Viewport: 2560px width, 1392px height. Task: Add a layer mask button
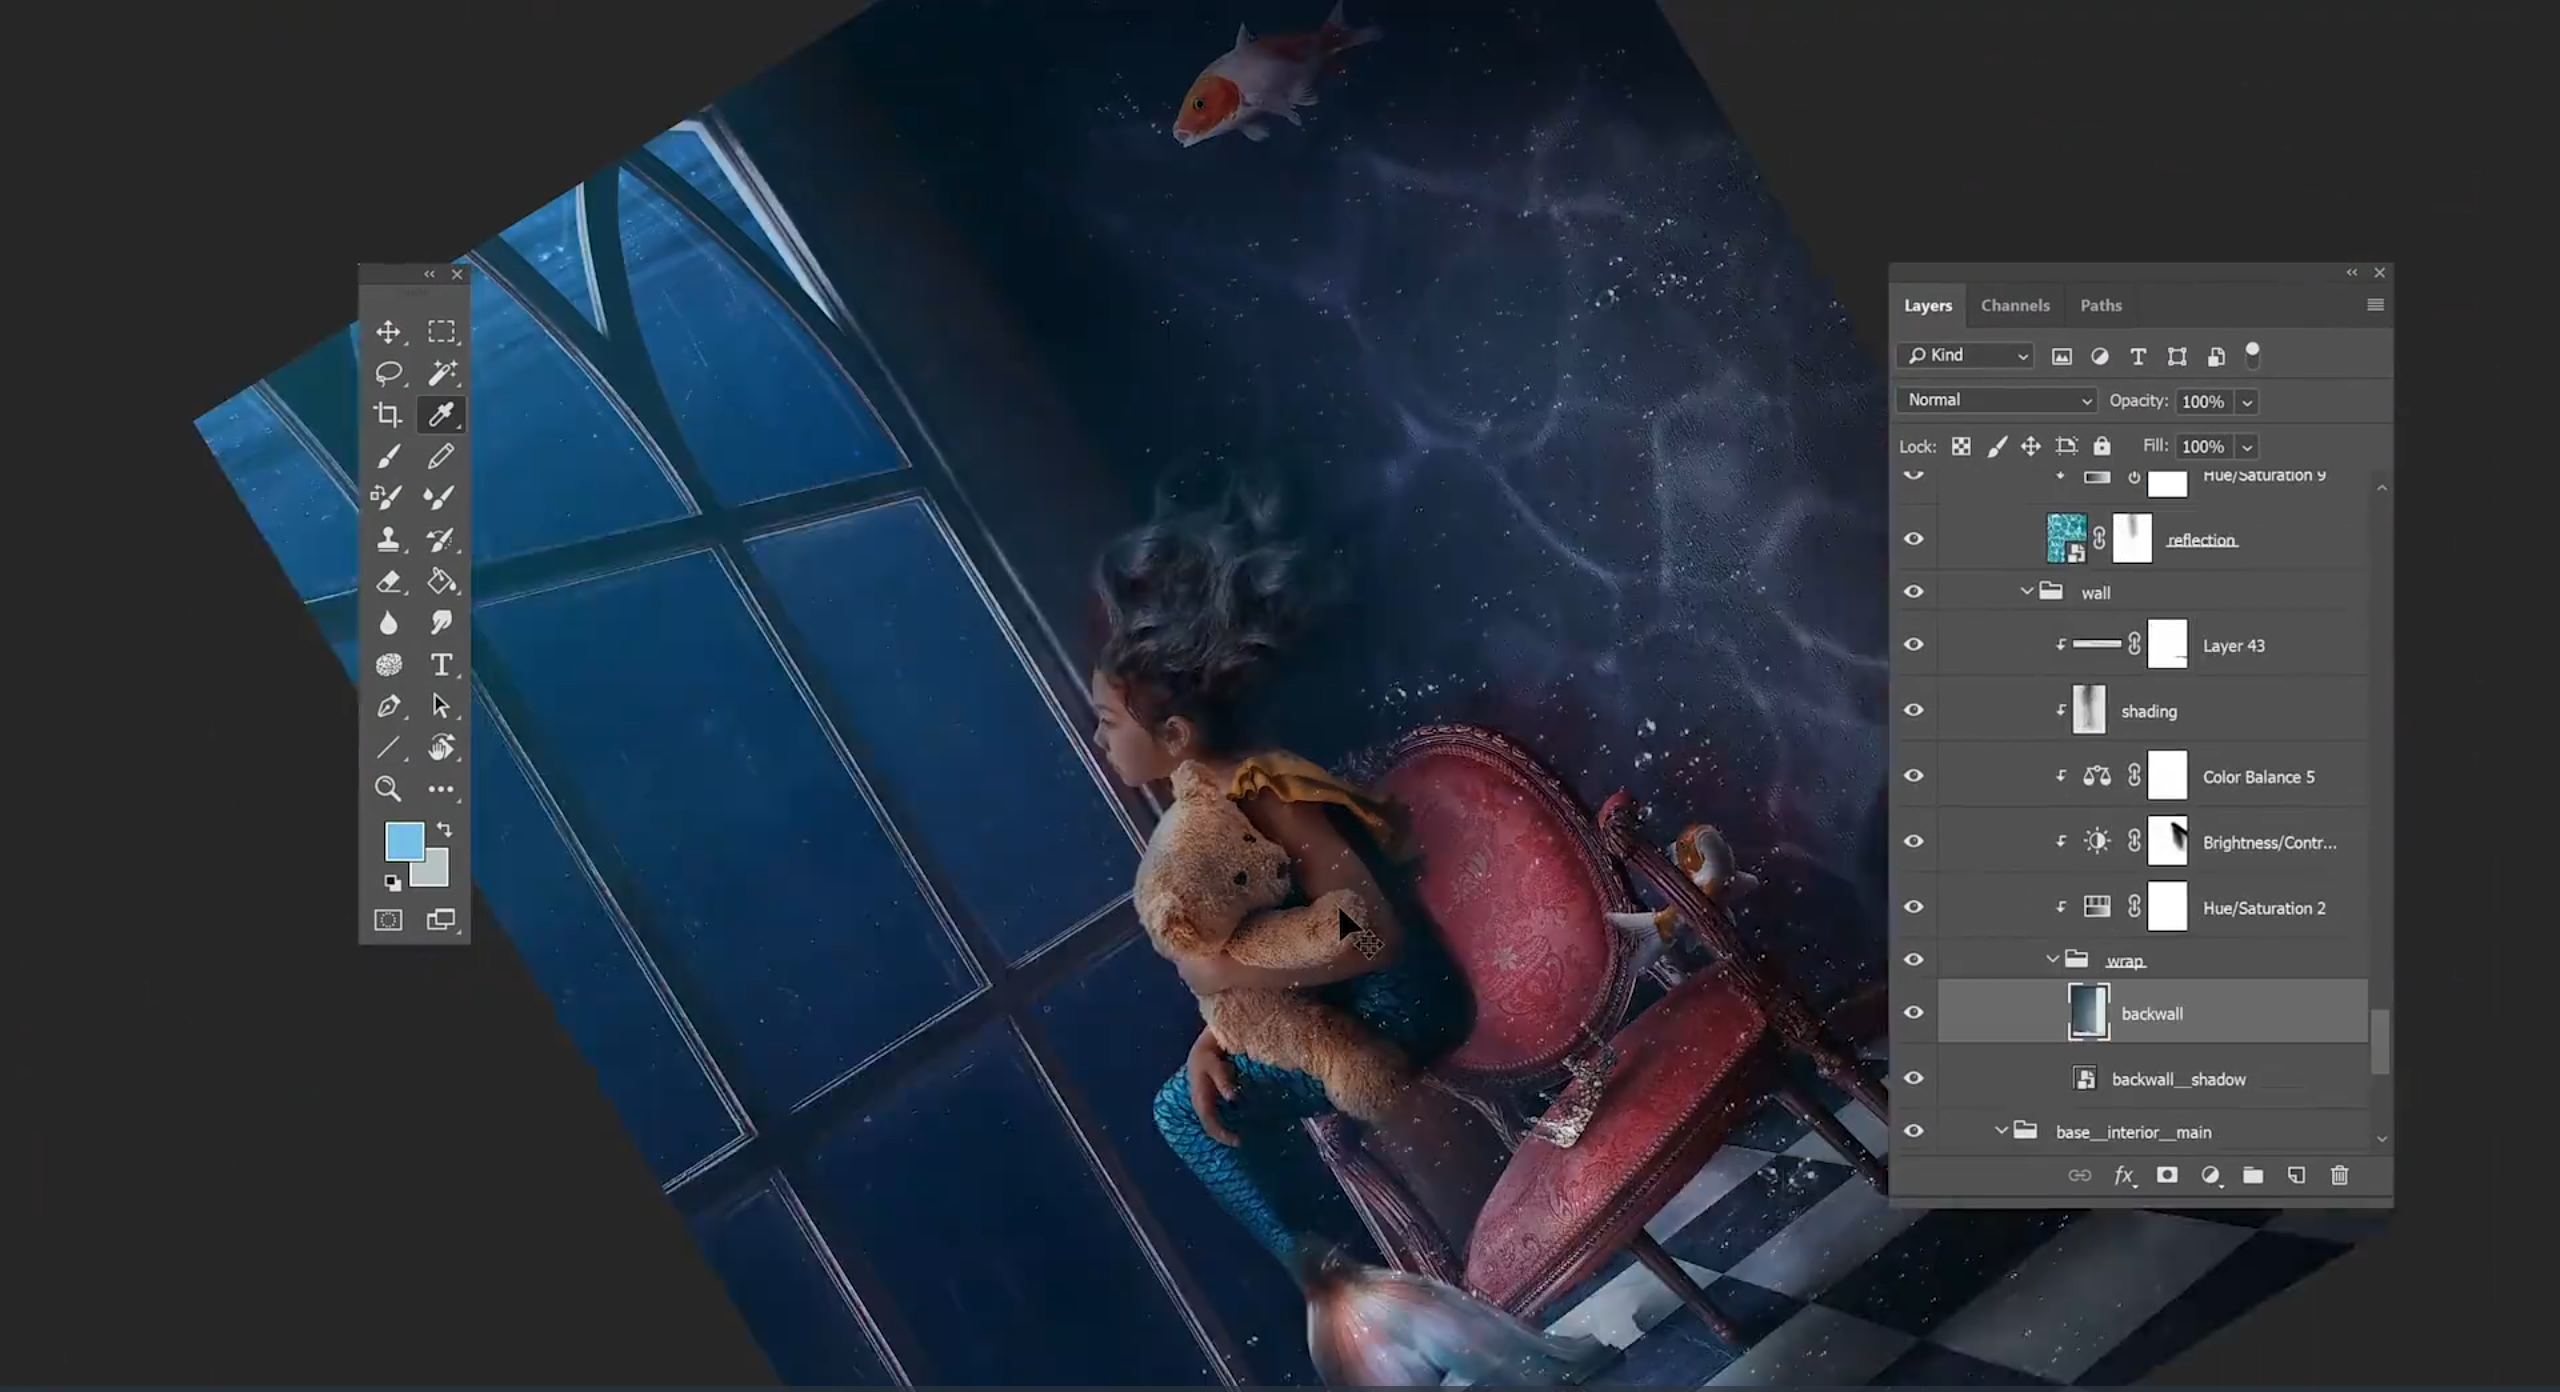tap(2166, 1175)
